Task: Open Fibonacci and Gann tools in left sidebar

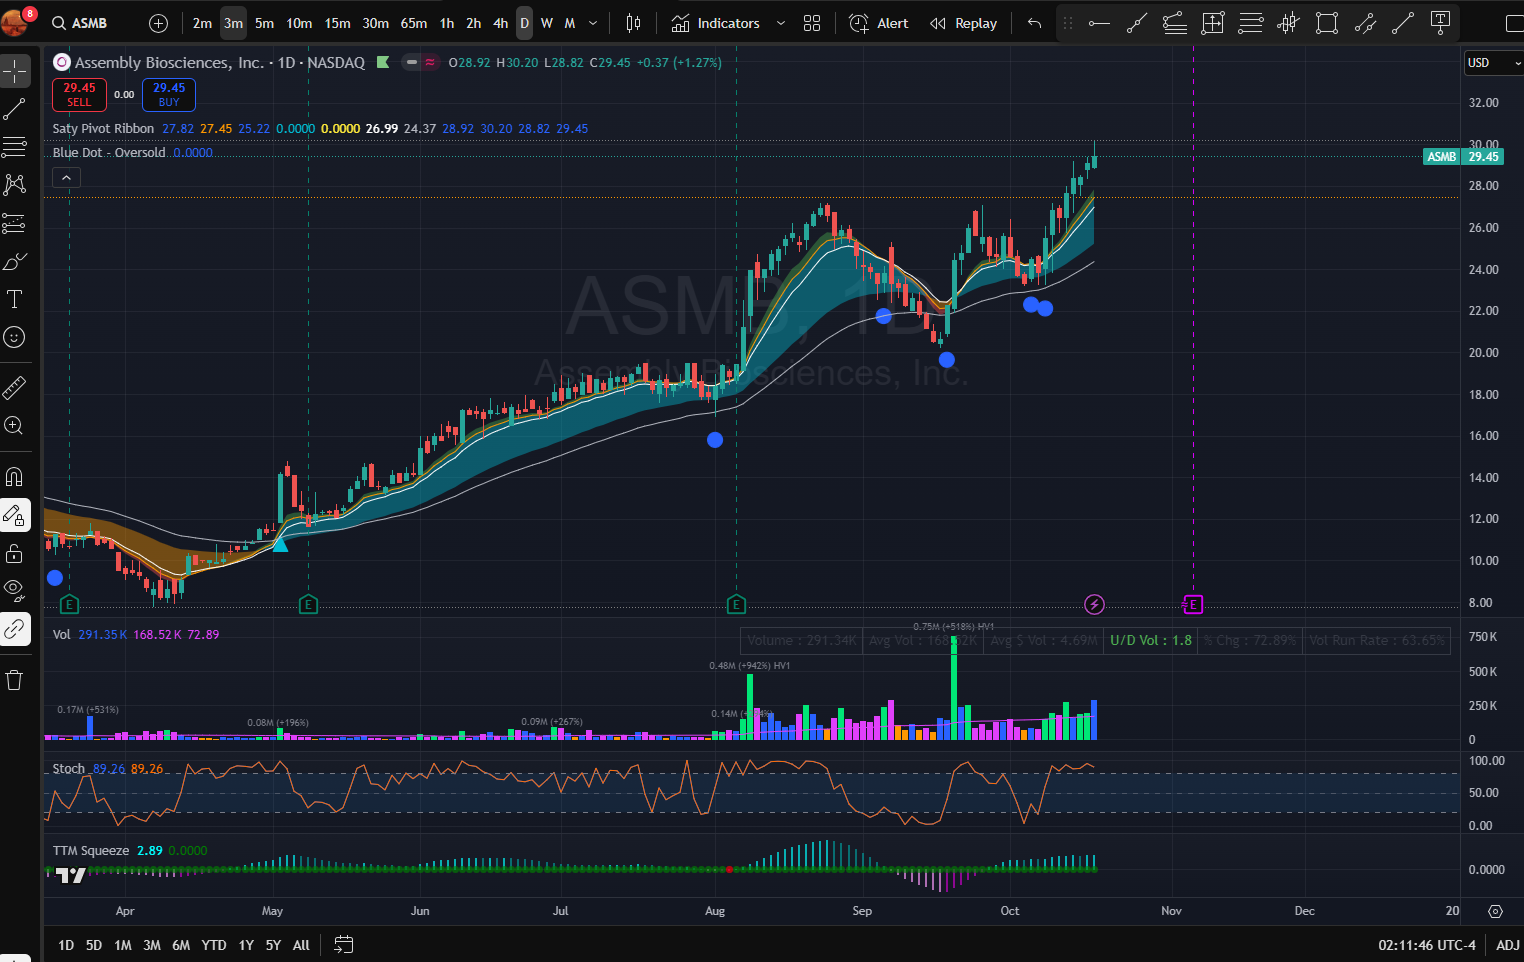Action: (15, 147)
